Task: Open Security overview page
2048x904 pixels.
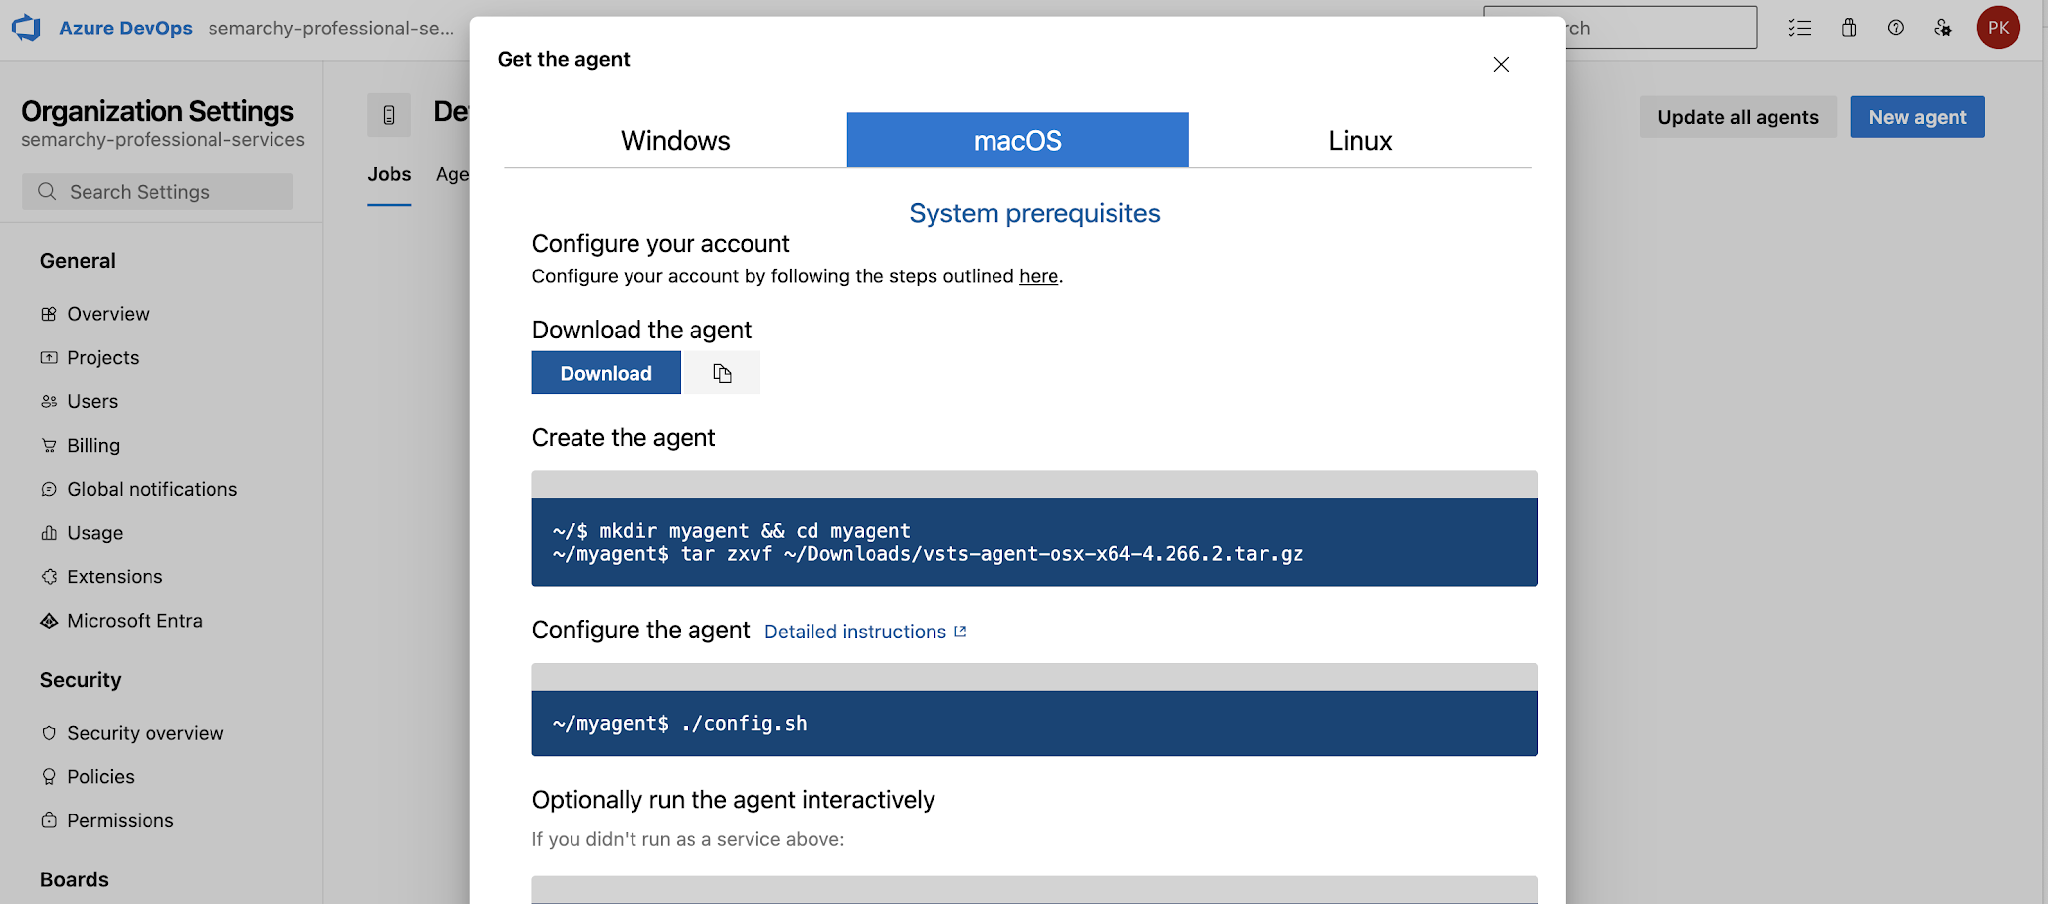Action: click(x=145, y=733)
